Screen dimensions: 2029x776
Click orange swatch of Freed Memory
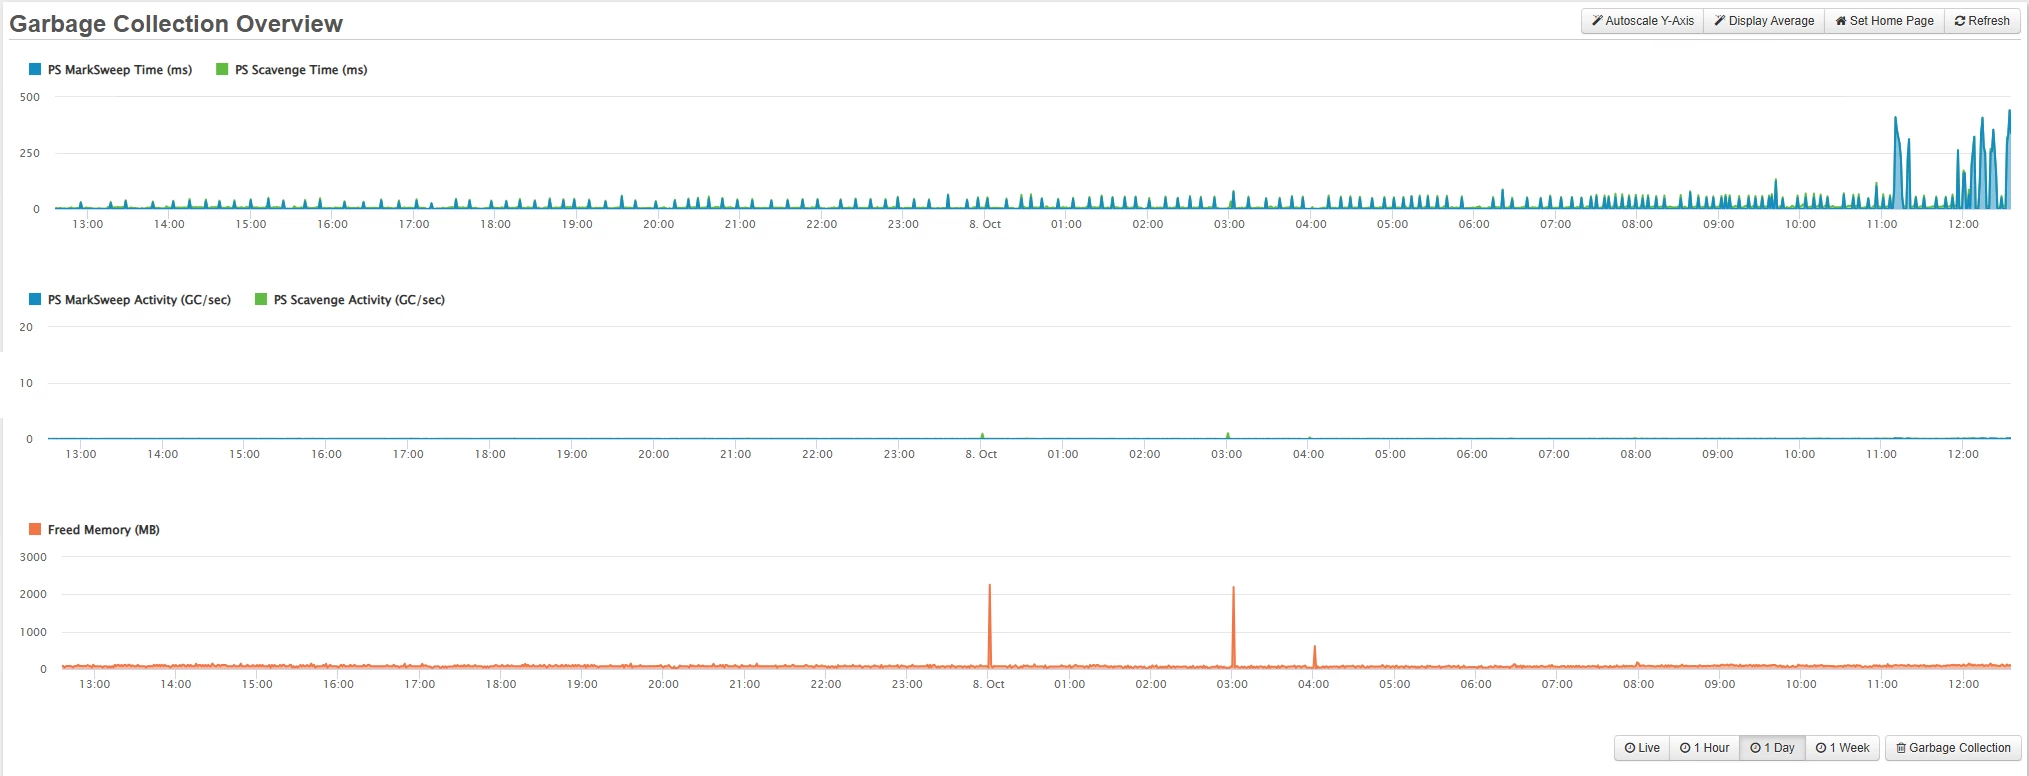35,529
